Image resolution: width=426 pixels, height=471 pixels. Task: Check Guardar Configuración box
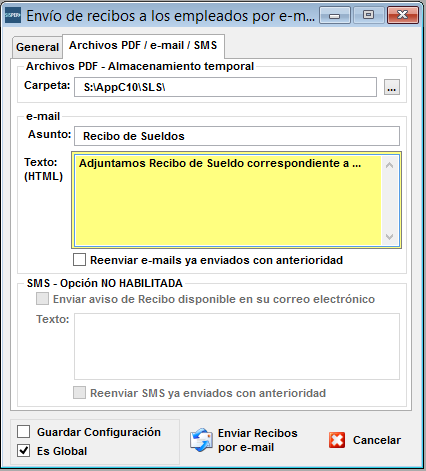[24, 432]
